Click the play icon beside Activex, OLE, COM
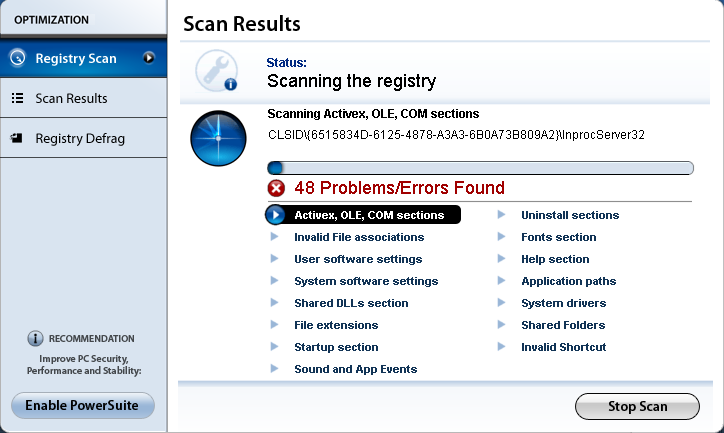This screenshot has width=724, height=433. coord(276,215)
